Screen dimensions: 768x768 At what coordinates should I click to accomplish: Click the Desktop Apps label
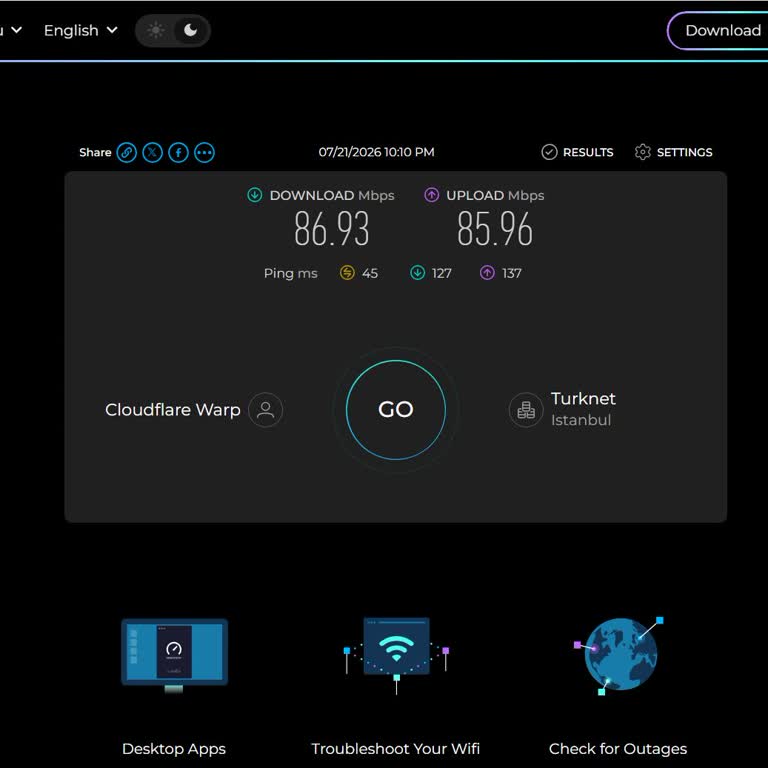pos(174,749)
